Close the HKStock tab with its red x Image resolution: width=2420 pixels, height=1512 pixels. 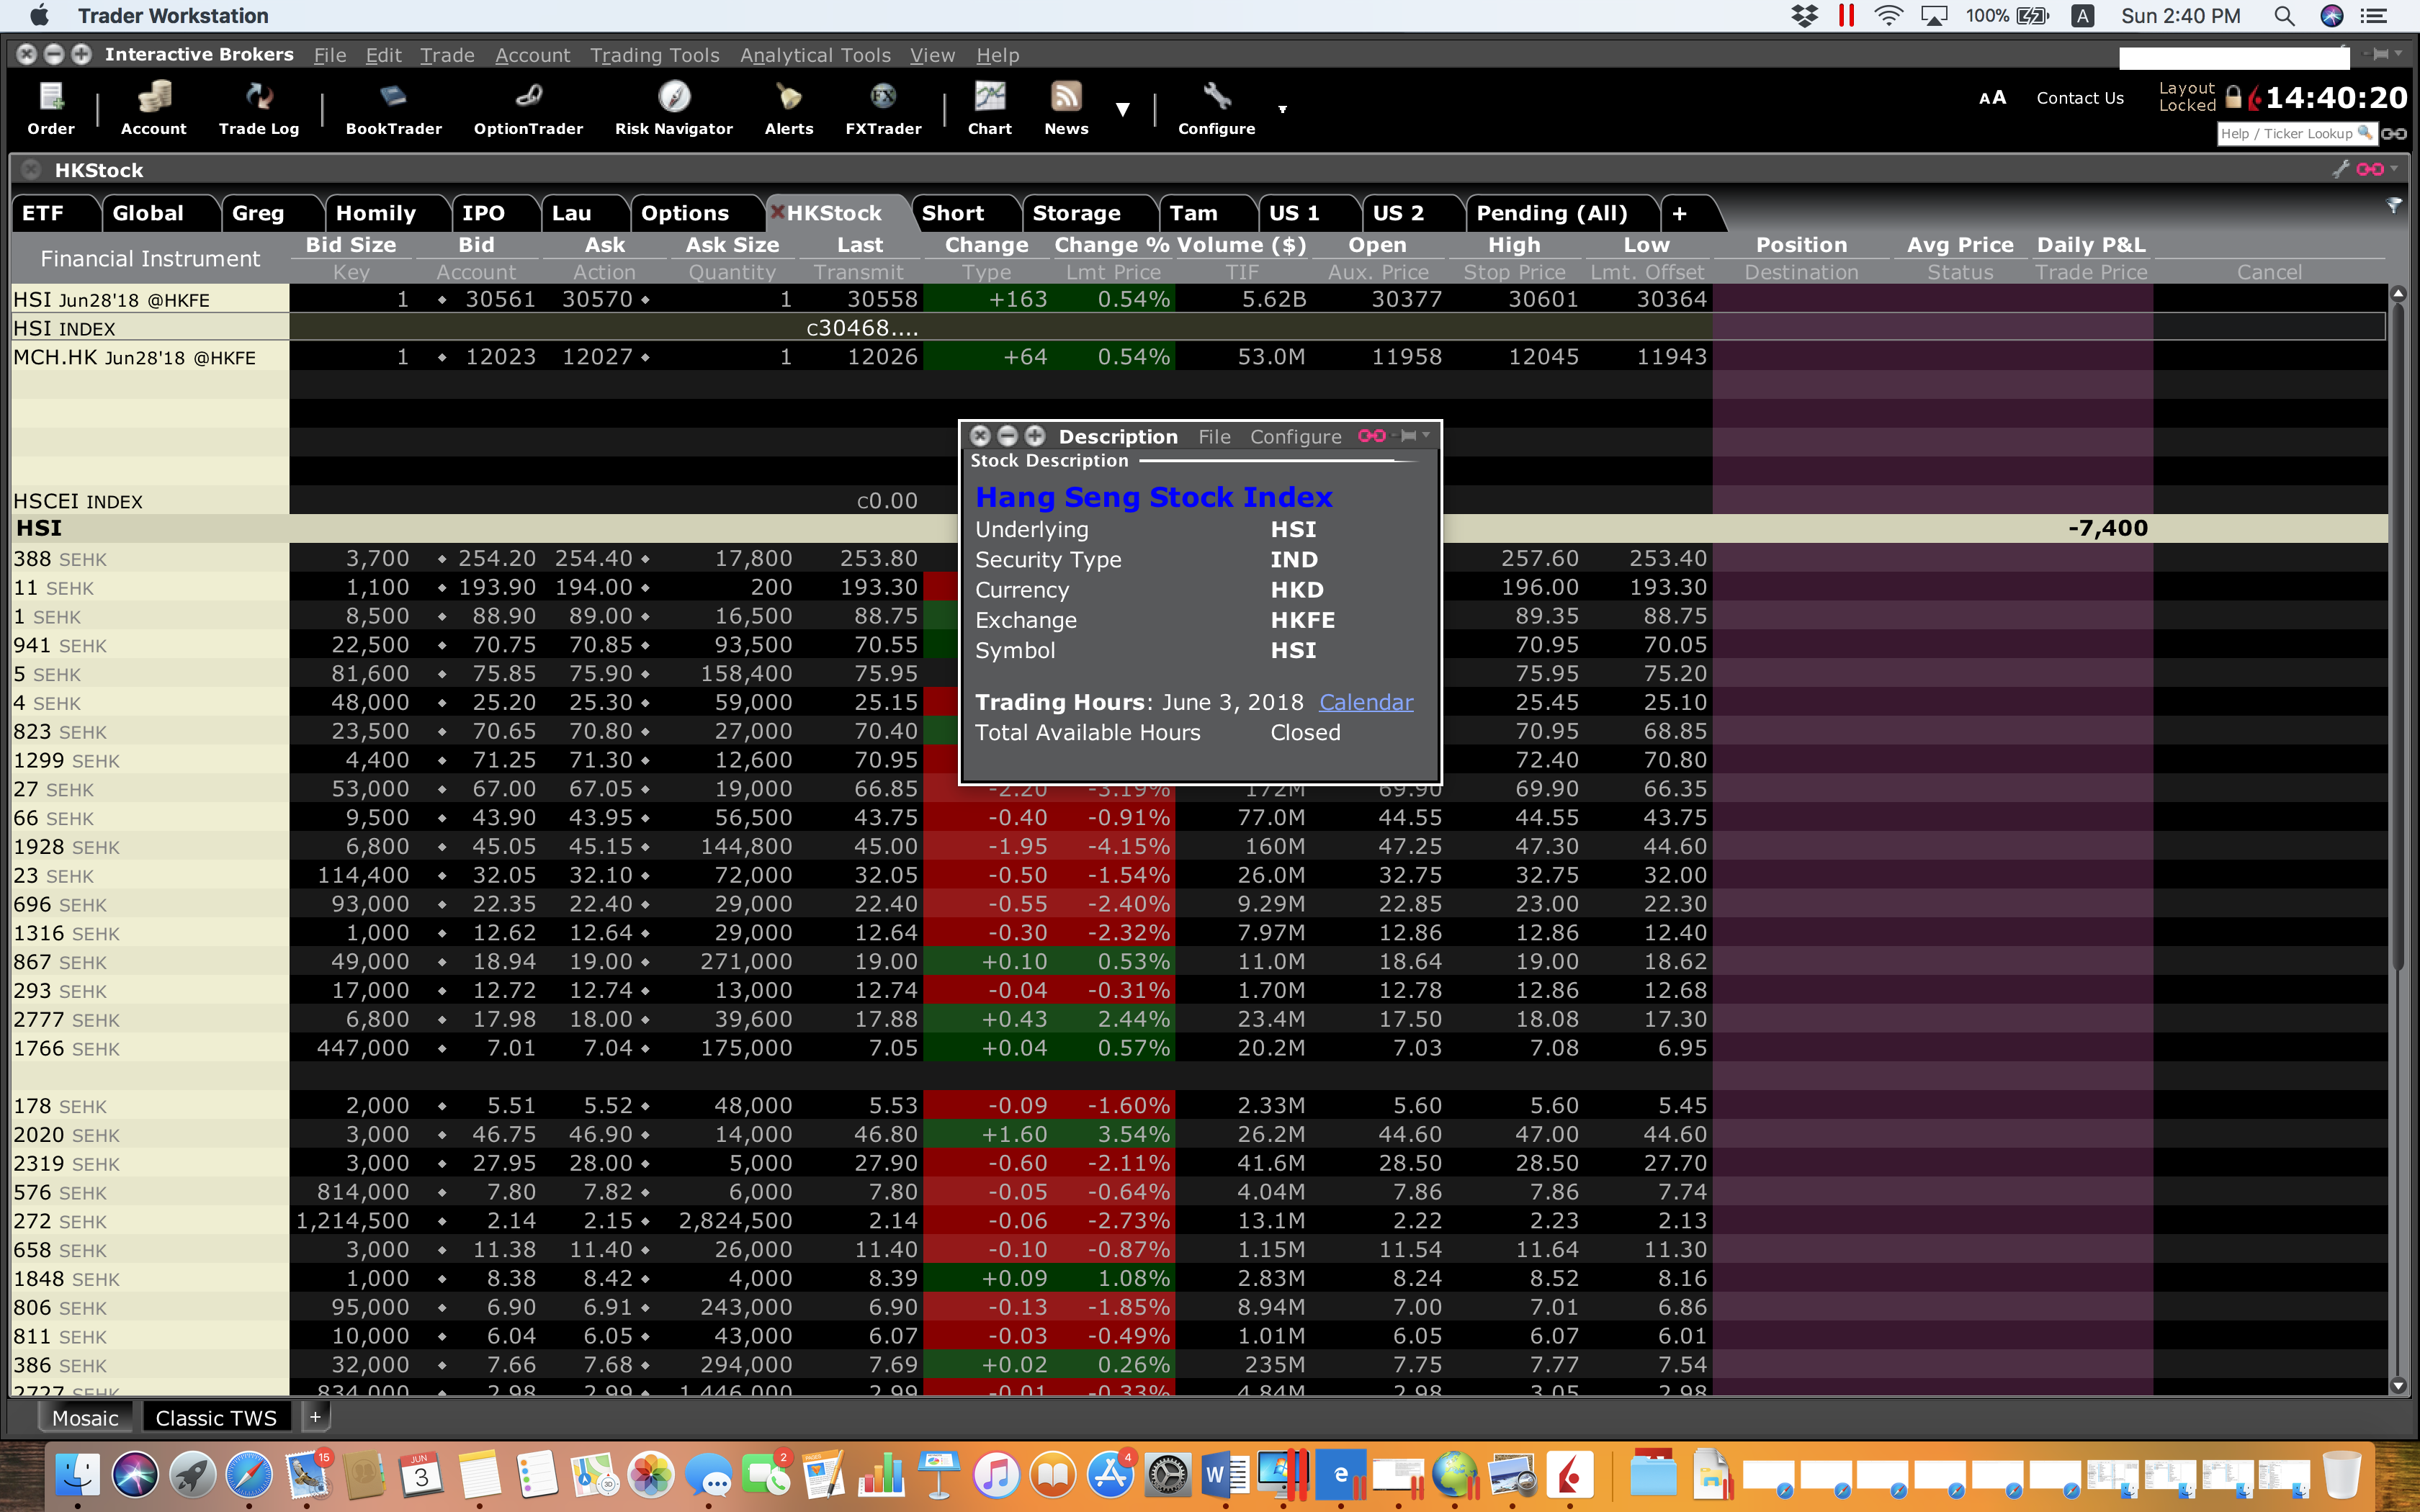pyautogui.click(x=777, y=212)
